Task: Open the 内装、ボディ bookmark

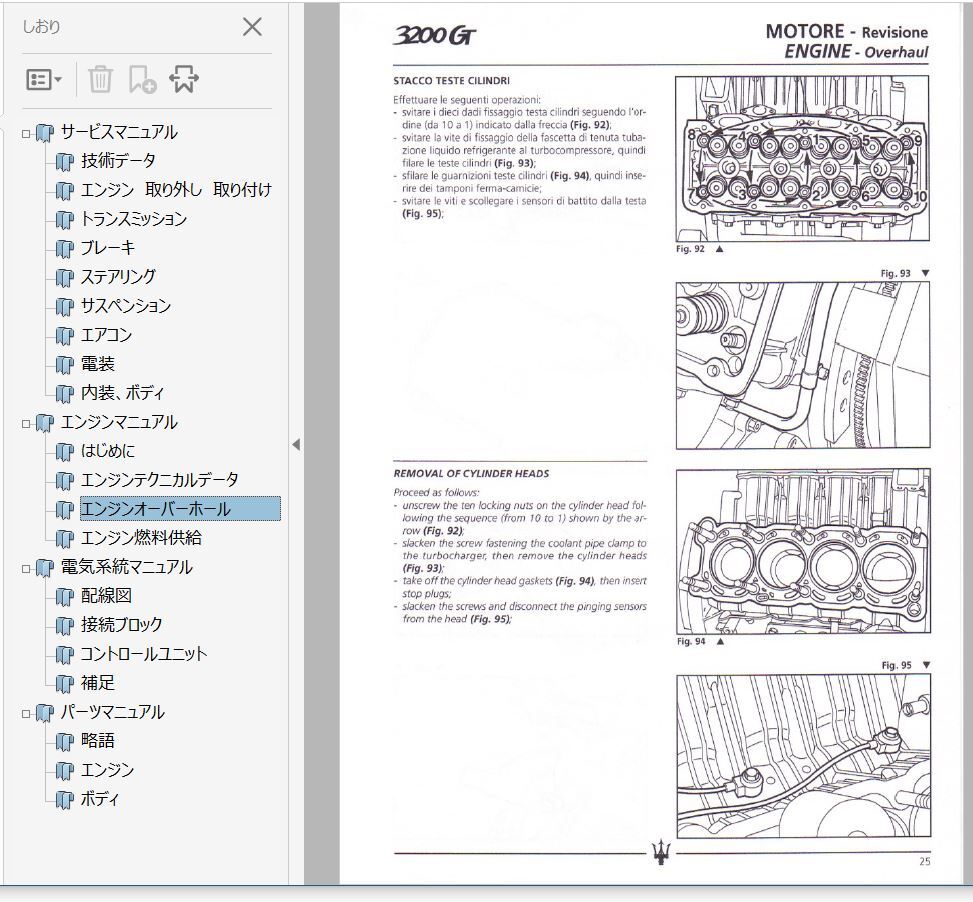Action: 123,393
